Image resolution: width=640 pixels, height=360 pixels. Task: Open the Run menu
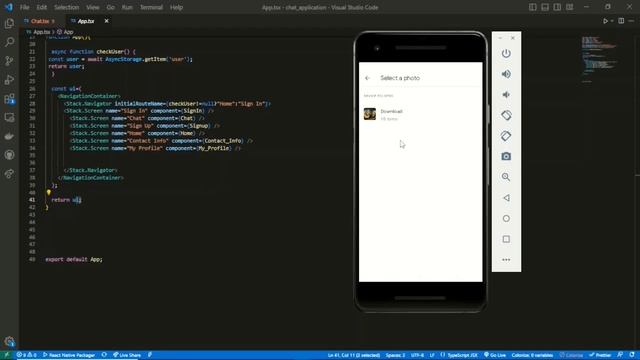point(127,7)
